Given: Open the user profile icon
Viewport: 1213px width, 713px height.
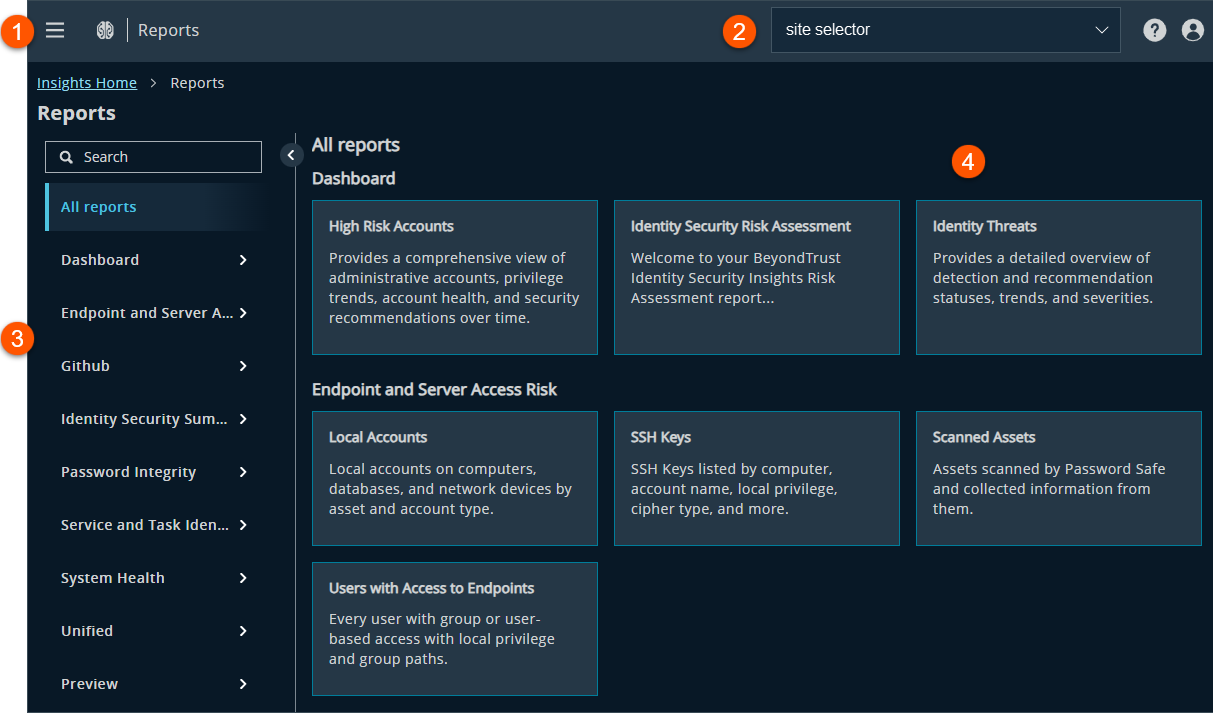Looking at the screenshot, I should coord(1192,30).
